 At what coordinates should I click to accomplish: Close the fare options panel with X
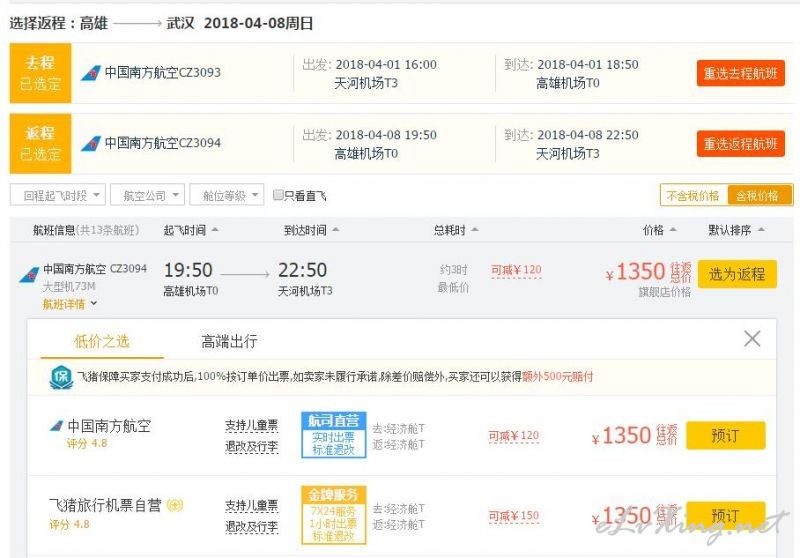[x=752, y=339]
